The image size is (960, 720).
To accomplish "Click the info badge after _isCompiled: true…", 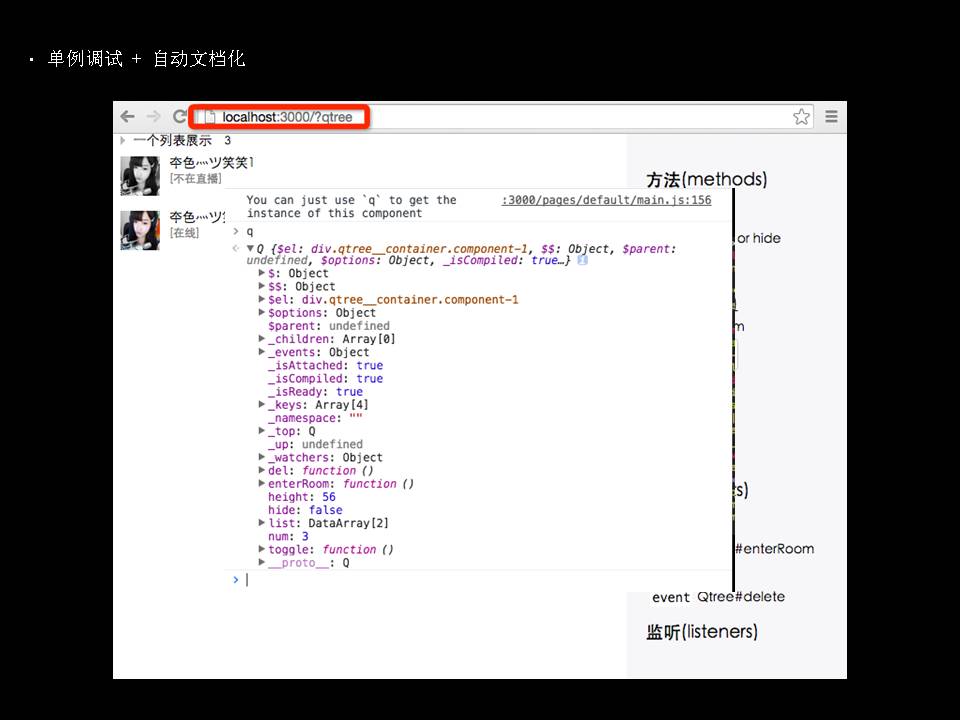I will [582, 261].
